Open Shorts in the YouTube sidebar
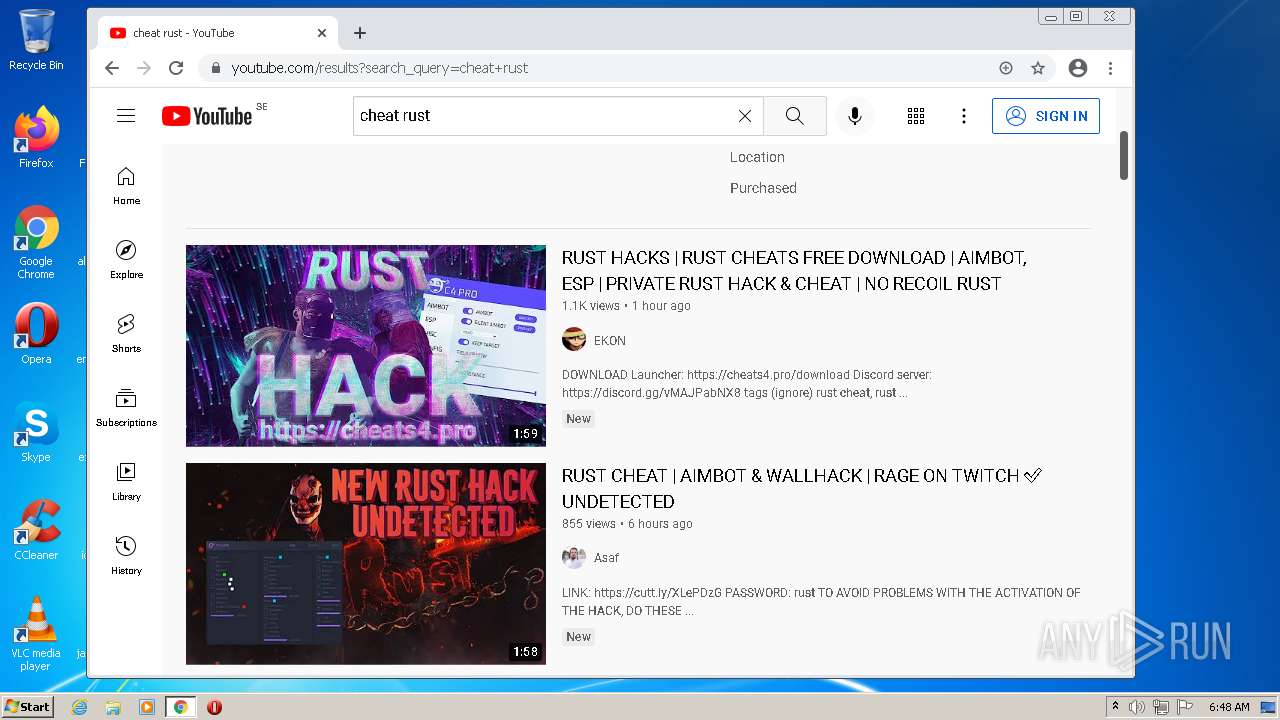 click(126, 334)
